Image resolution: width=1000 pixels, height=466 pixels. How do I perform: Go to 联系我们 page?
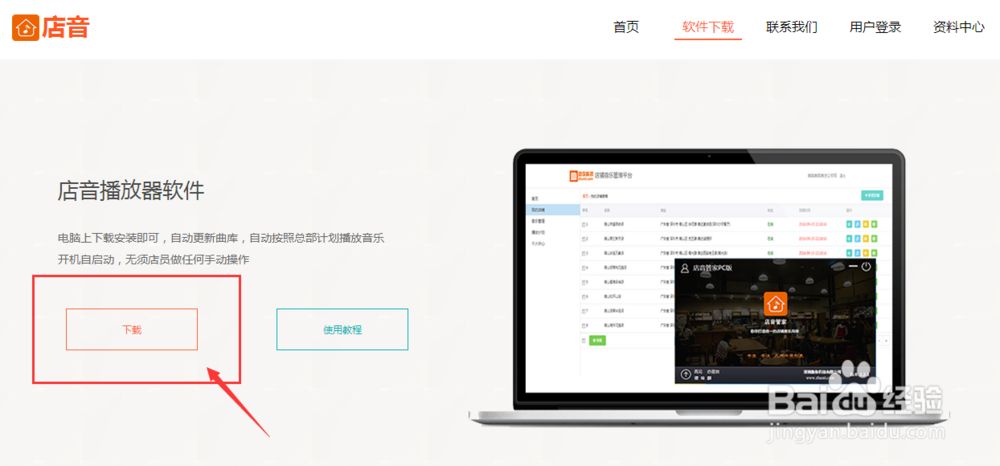tap(791, 27)
